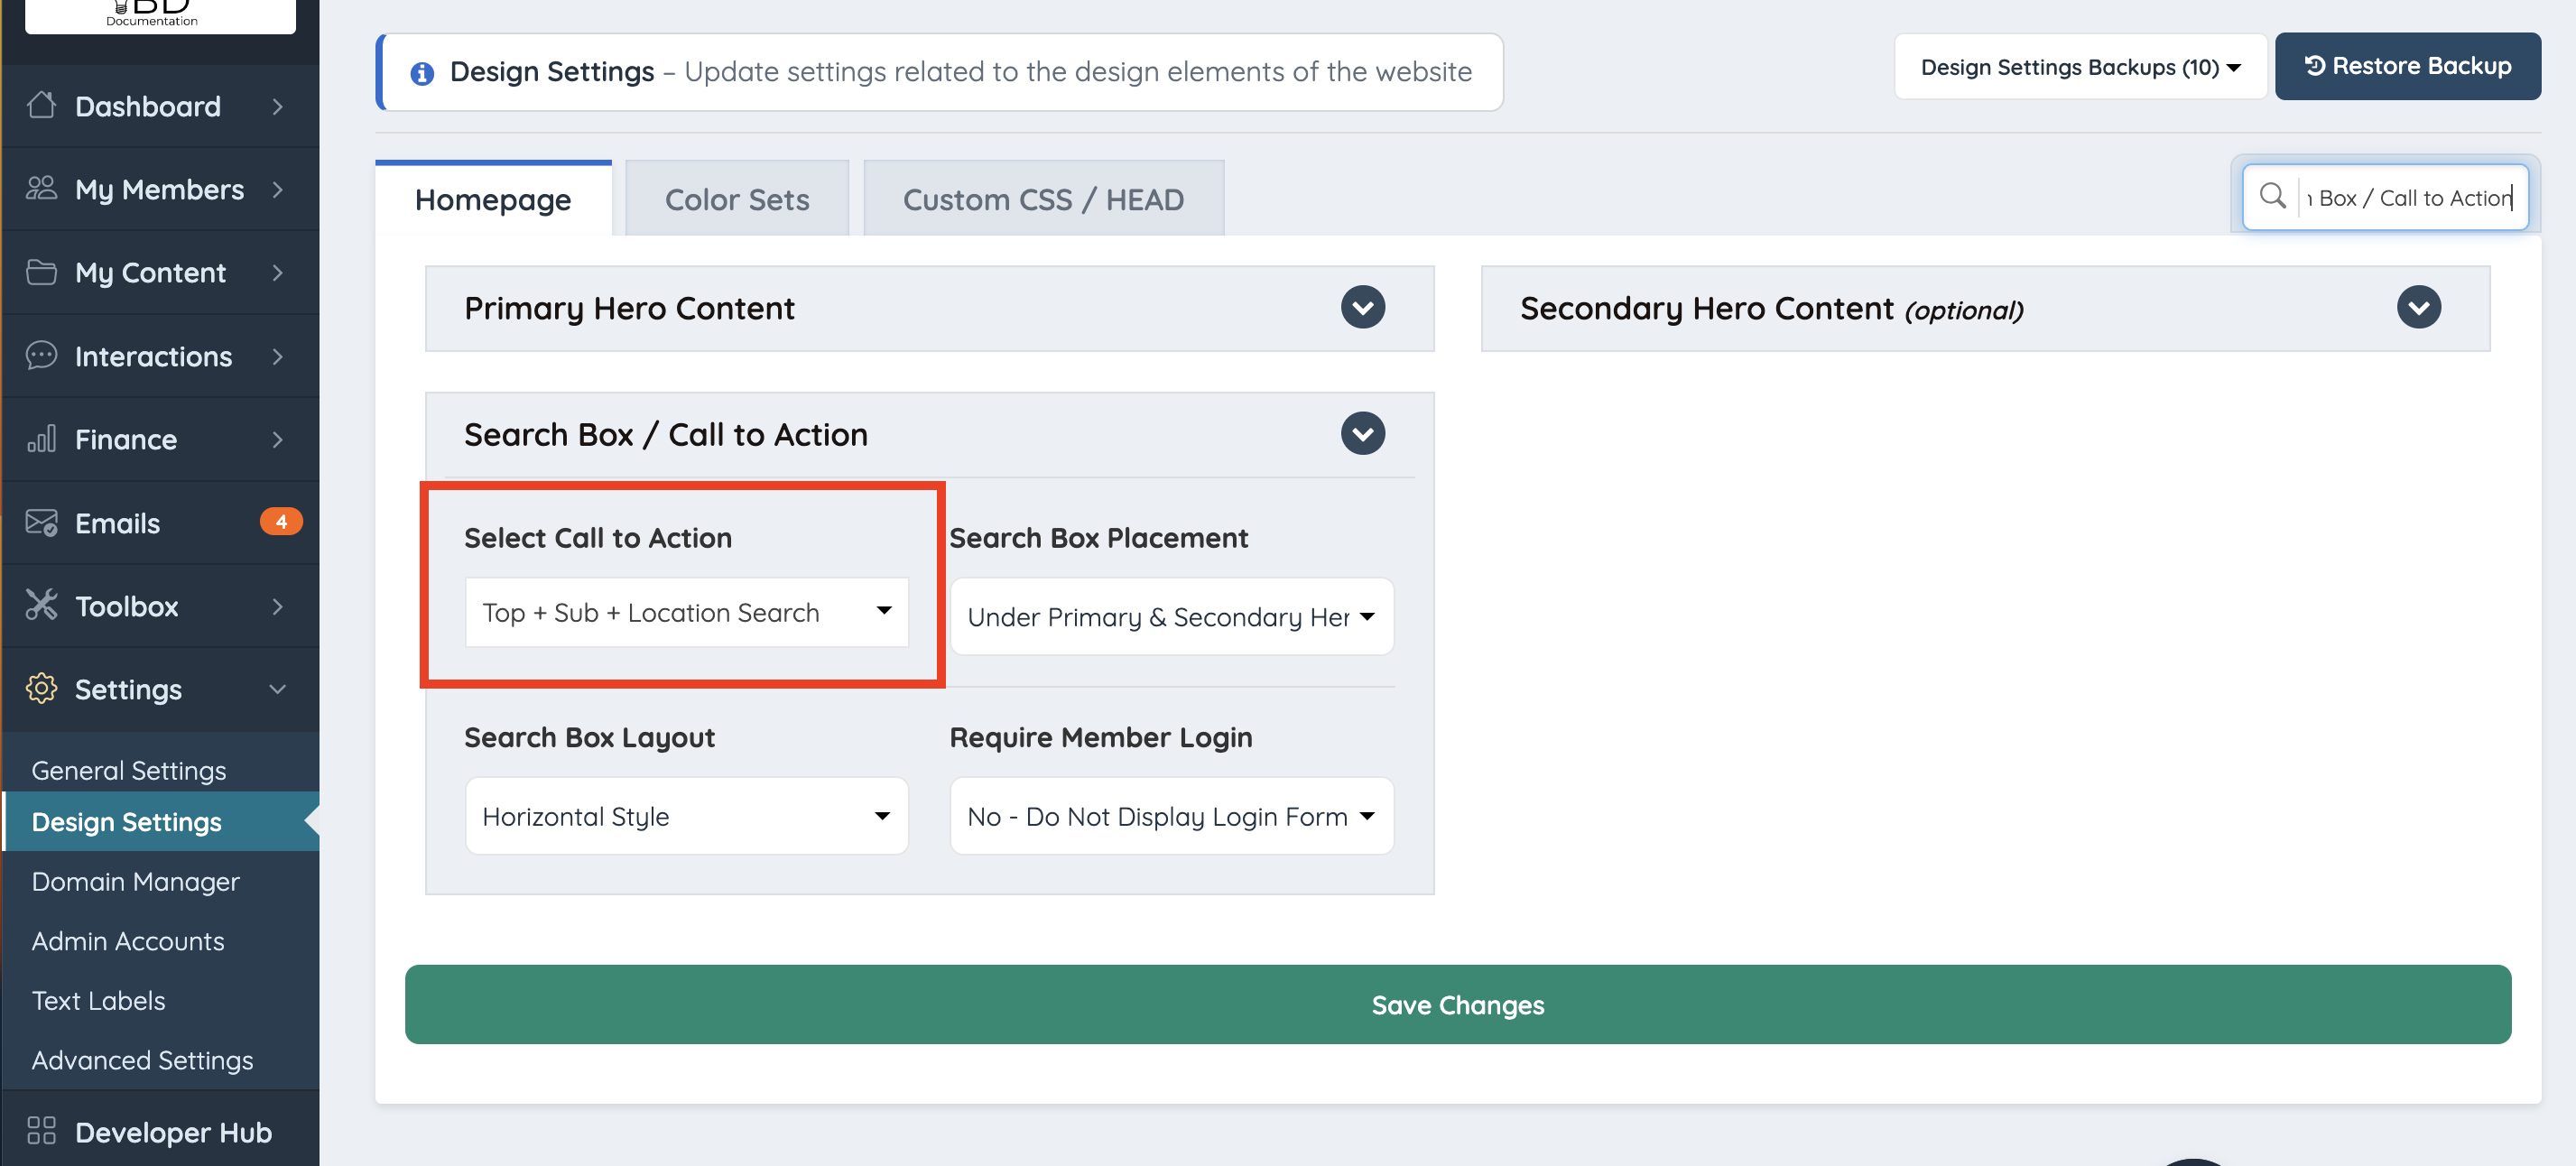2576x1166 pixels.
Task: Click the Dashboard house icon
Action: tap(41, 105)
